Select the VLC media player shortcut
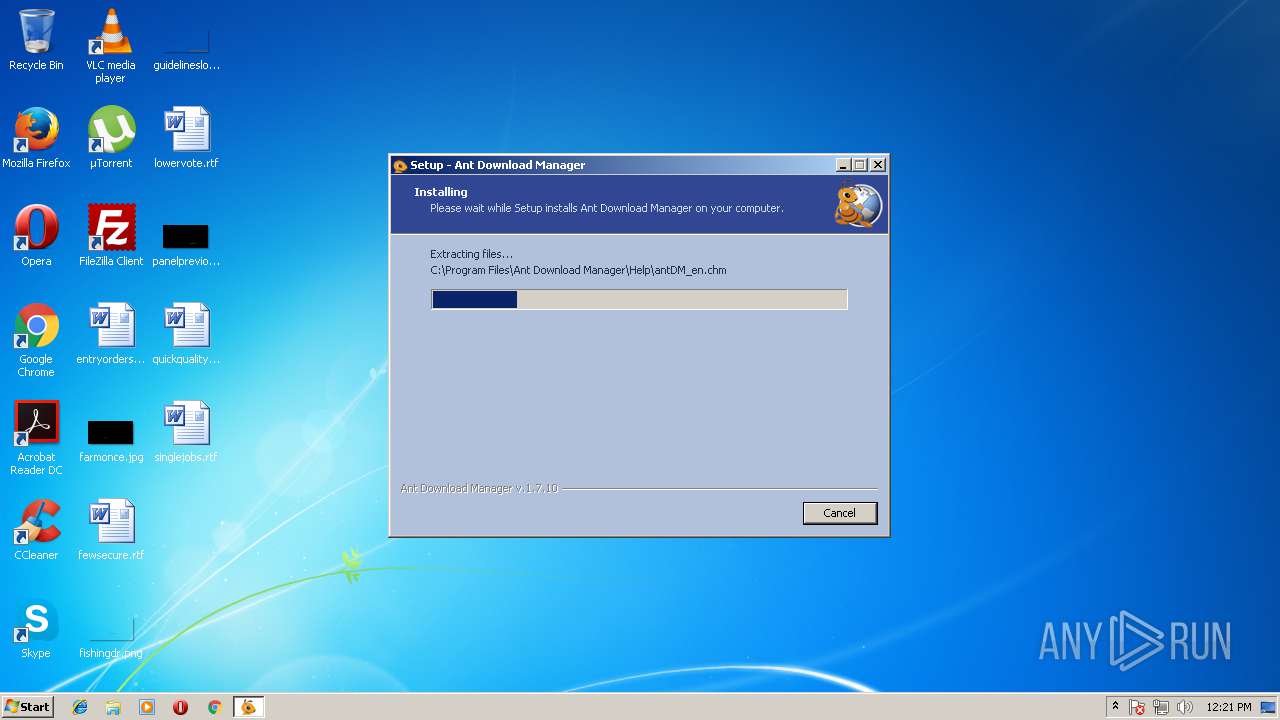 coord(110,45)
